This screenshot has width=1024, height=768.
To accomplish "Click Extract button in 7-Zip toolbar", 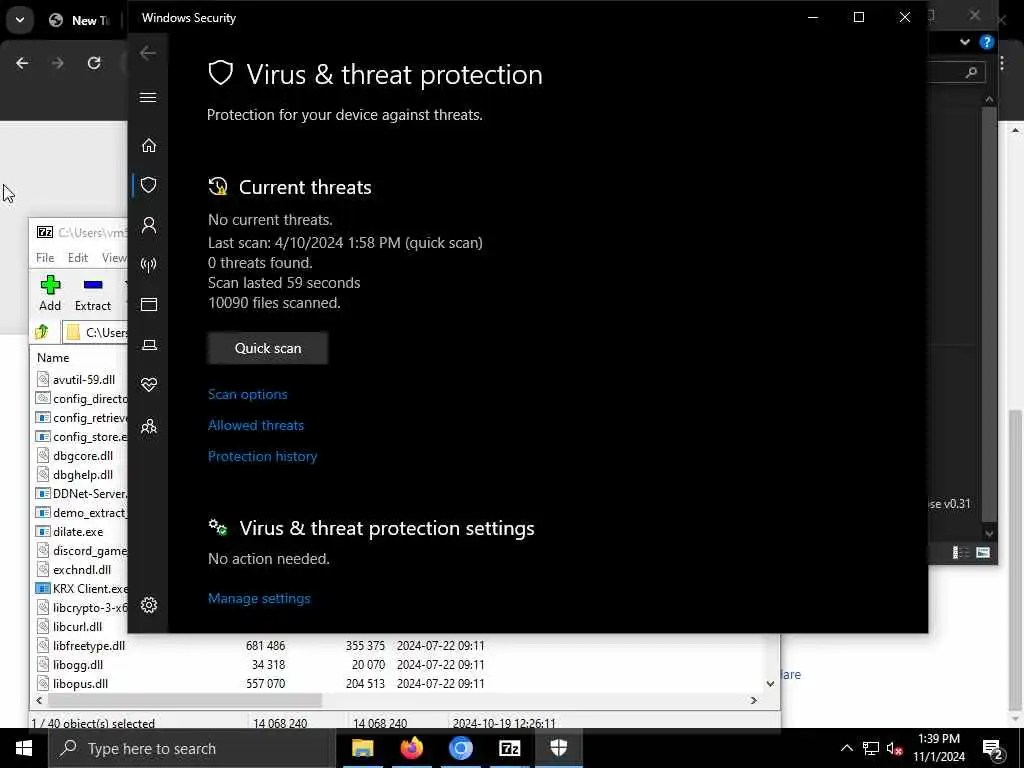I will [x=93, y=293].
